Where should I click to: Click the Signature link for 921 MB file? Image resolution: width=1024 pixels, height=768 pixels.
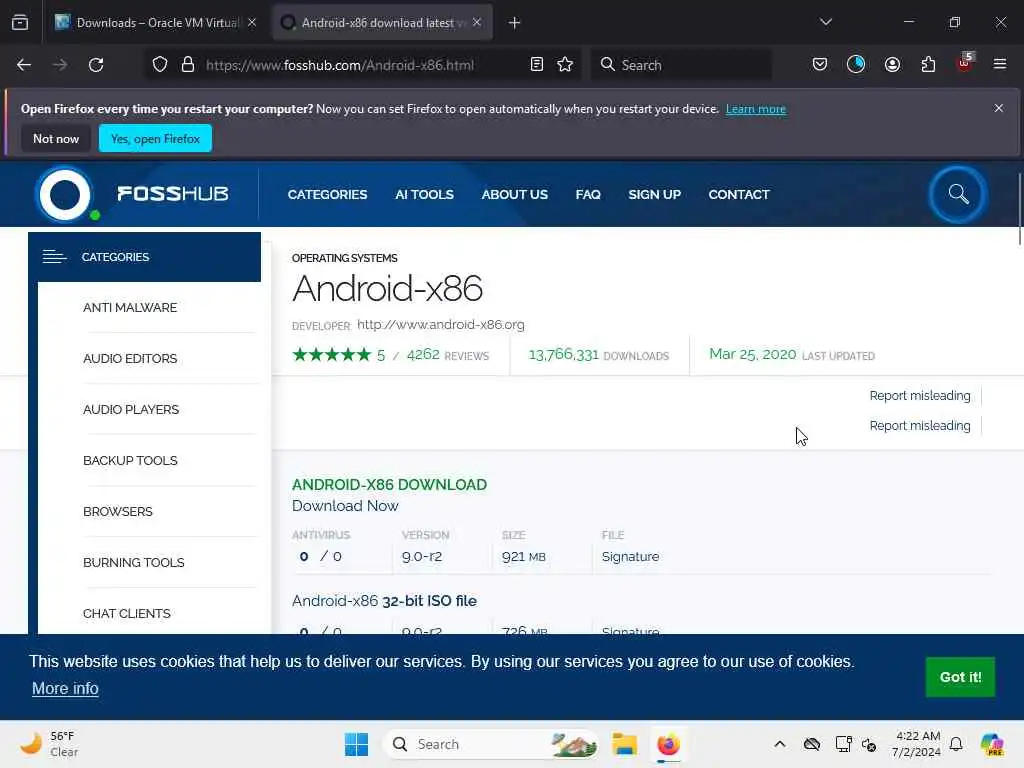[x=630, y=556]
